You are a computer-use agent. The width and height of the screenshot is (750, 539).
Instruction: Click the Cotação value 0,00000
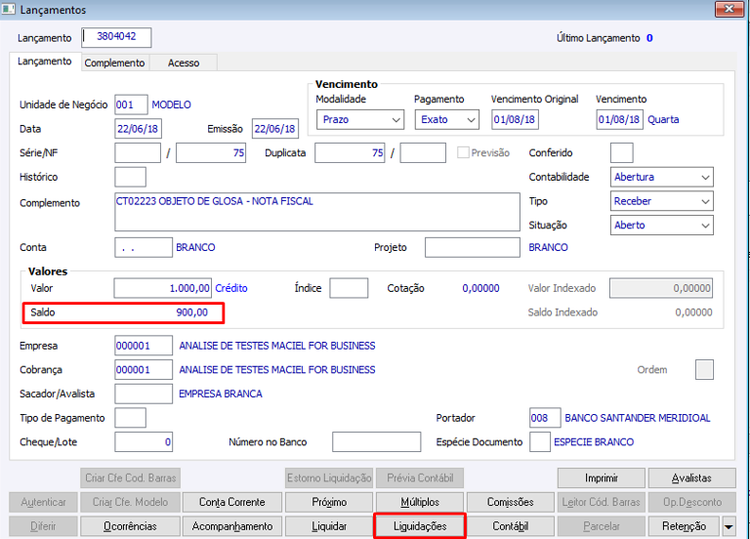pyautogui.click(x=481, y=288)
